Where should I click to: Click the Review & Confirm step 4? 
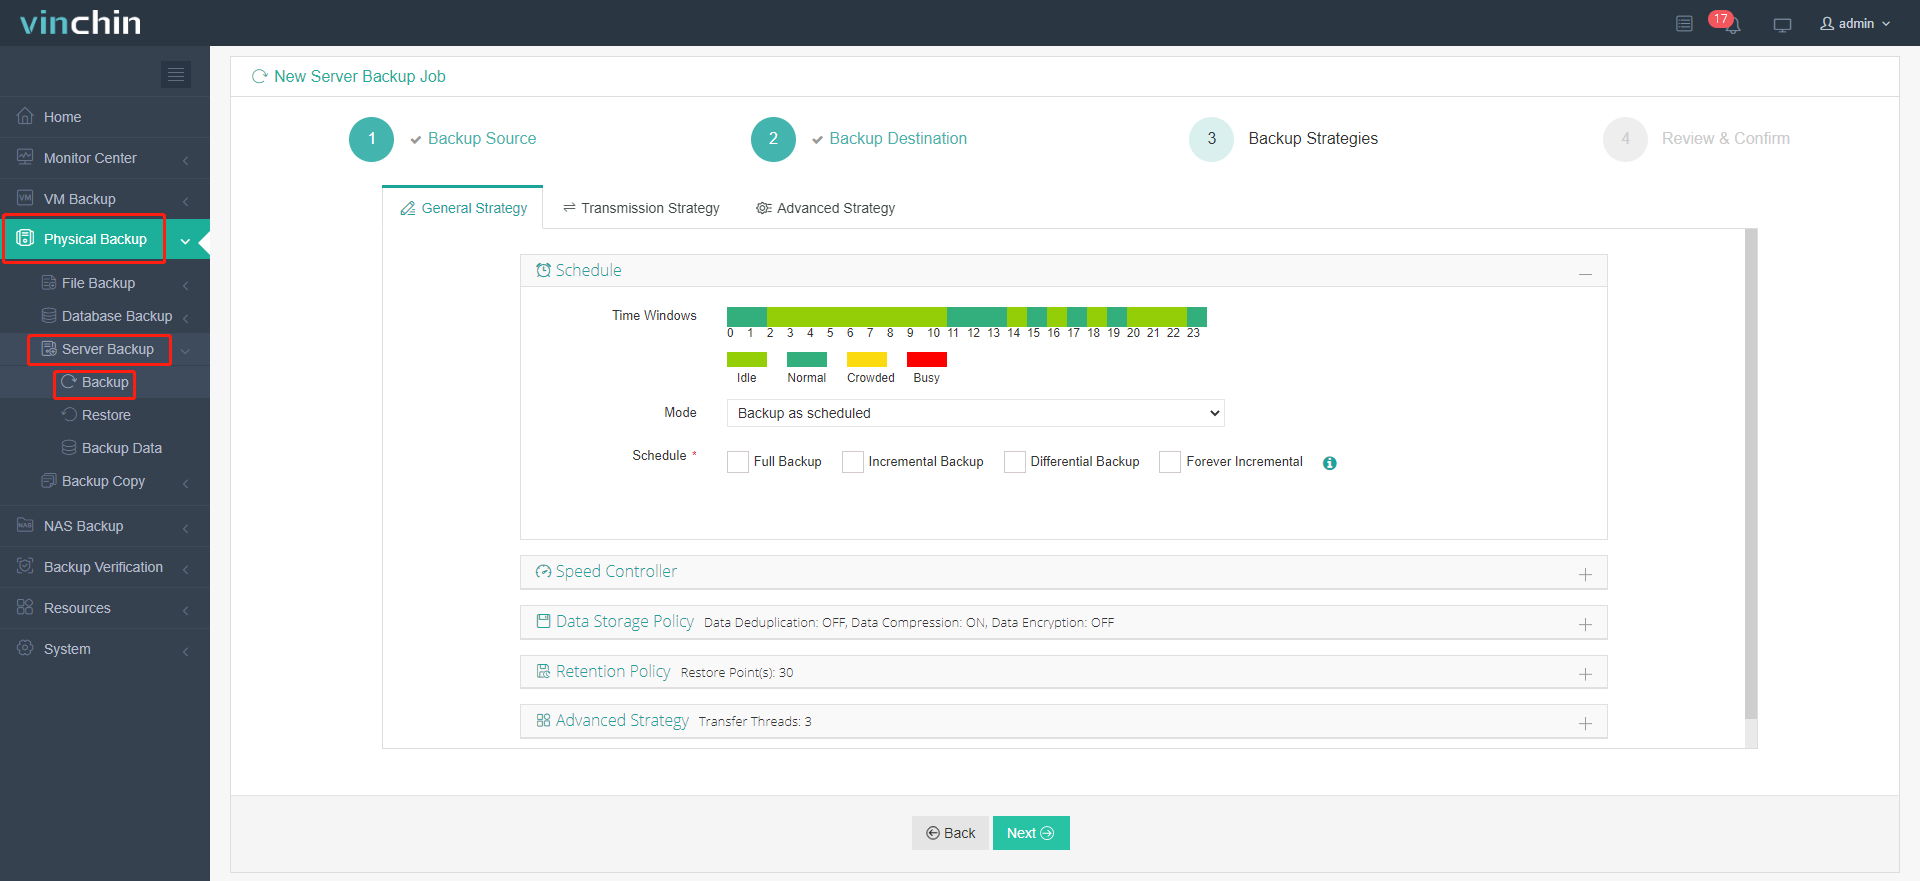pos(1697,139)
